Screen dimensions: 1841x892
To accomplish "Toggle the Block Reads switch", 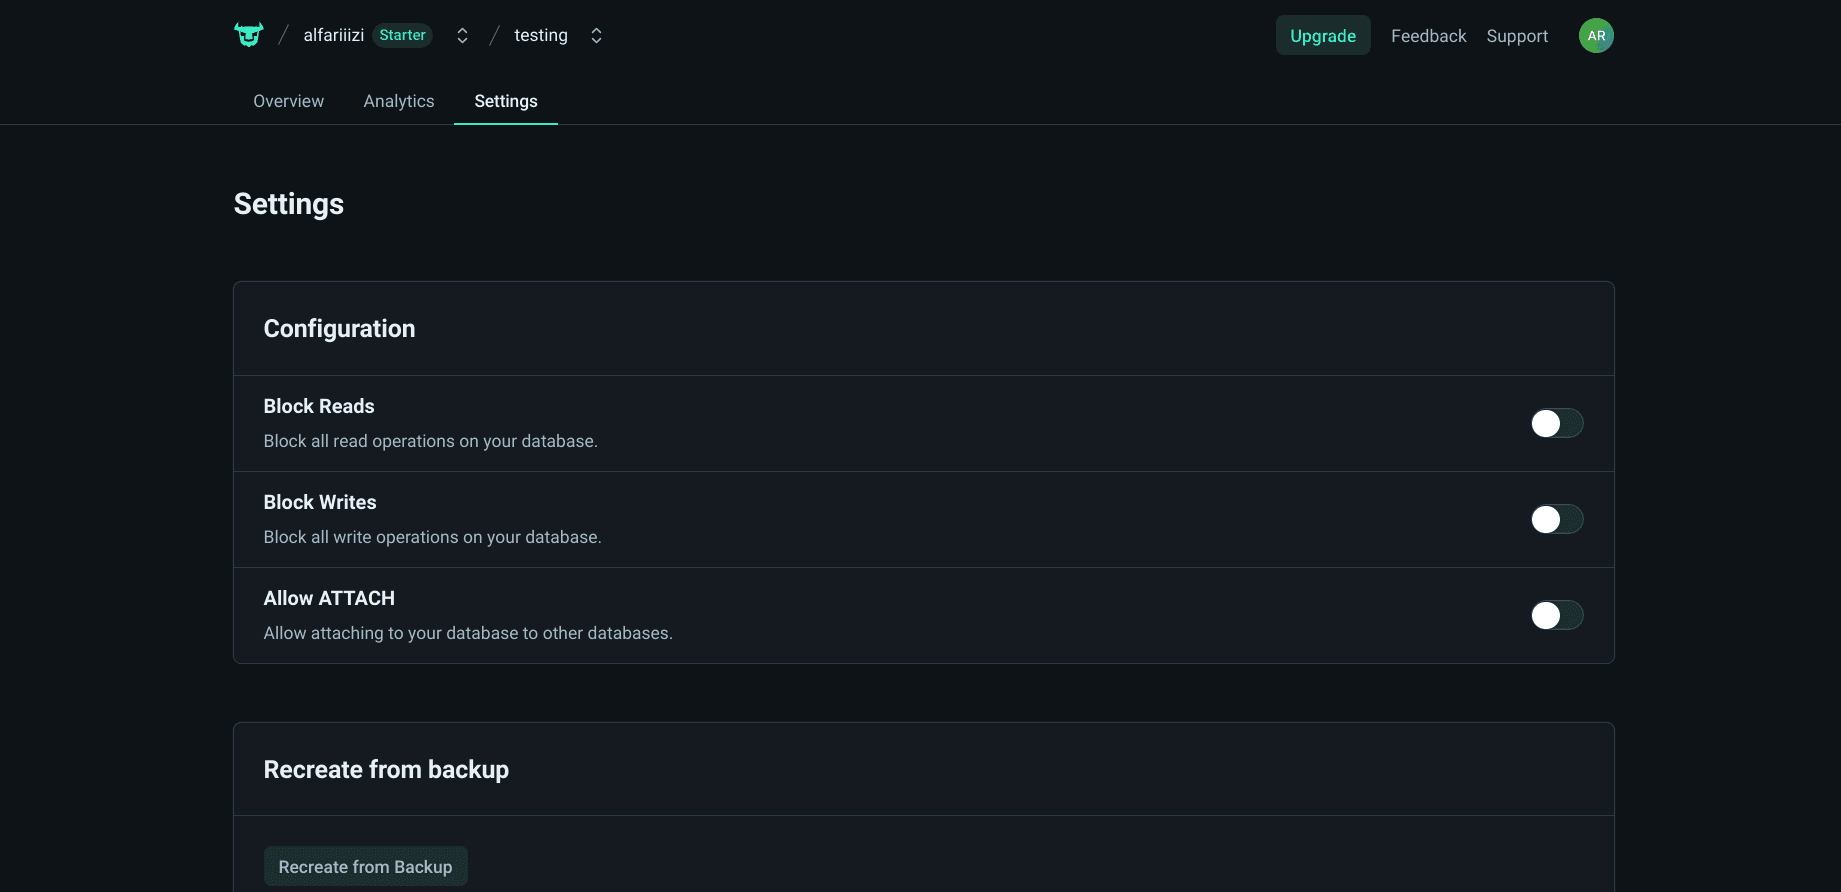I will coord(1557,423).
